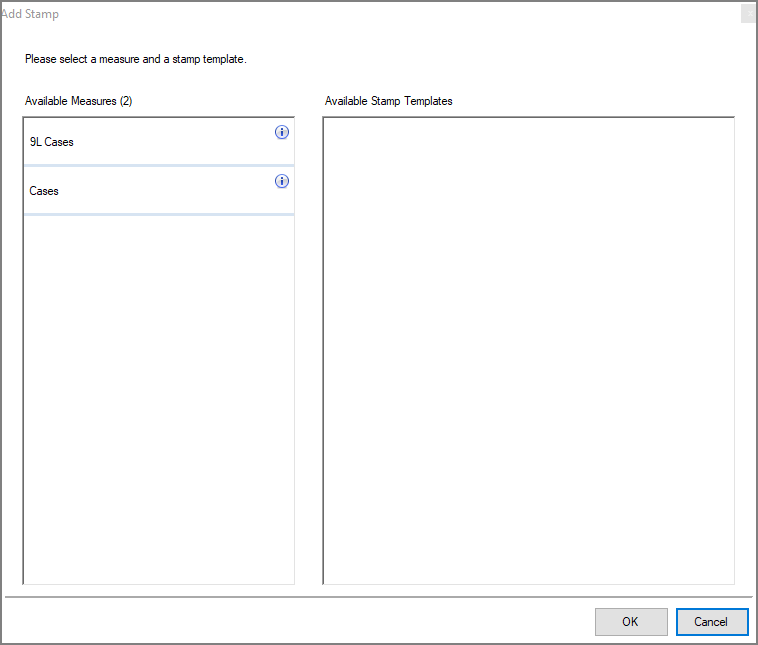Click the info icon for 9L Cases
The width and height of the screenshot is (758, 645).
[x=282, y=132]
